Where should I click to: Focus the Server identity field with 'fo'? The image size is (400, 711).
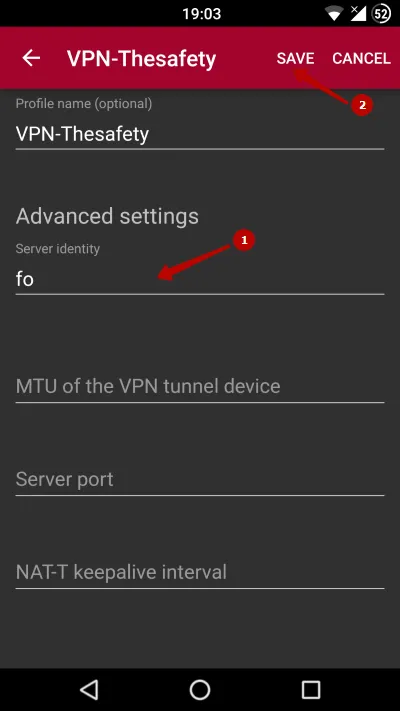pos(200,279)
